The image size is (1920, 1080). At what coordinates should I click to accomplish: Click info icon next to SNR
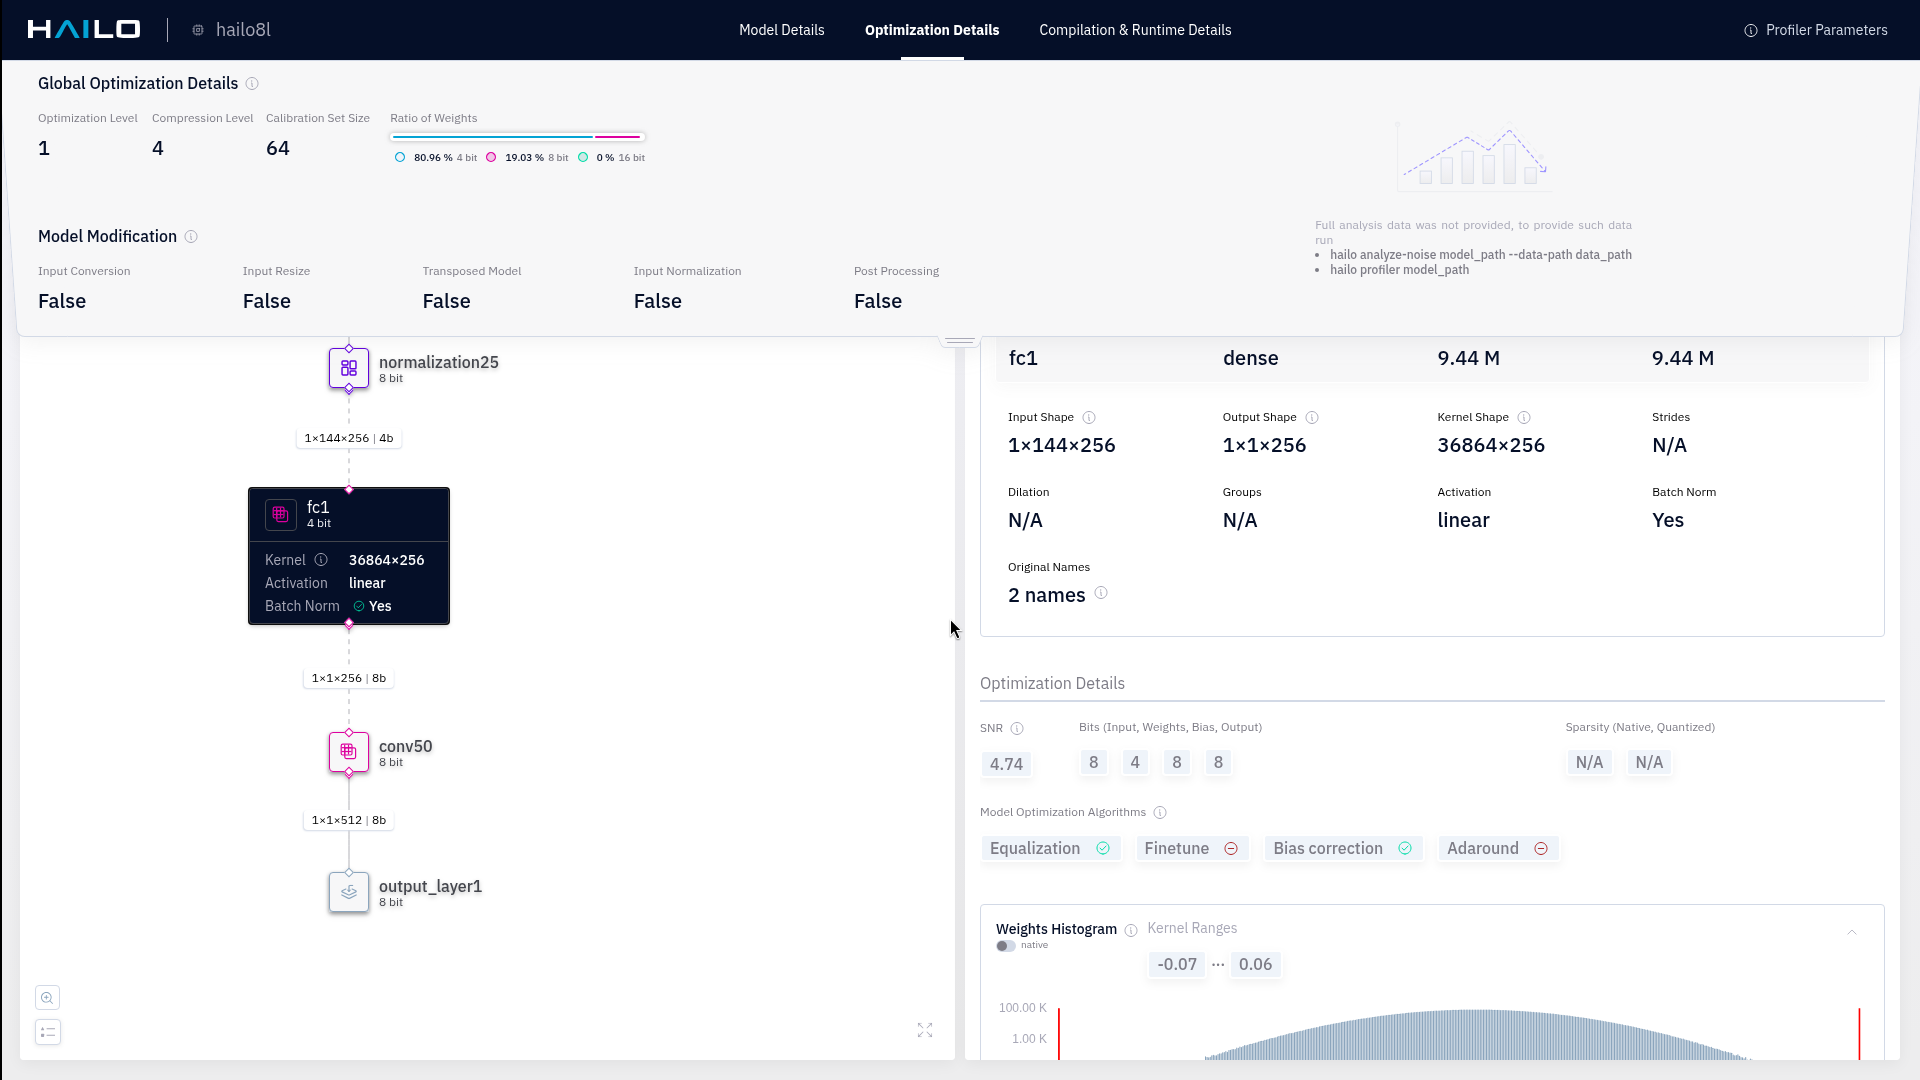point(1017,728)
